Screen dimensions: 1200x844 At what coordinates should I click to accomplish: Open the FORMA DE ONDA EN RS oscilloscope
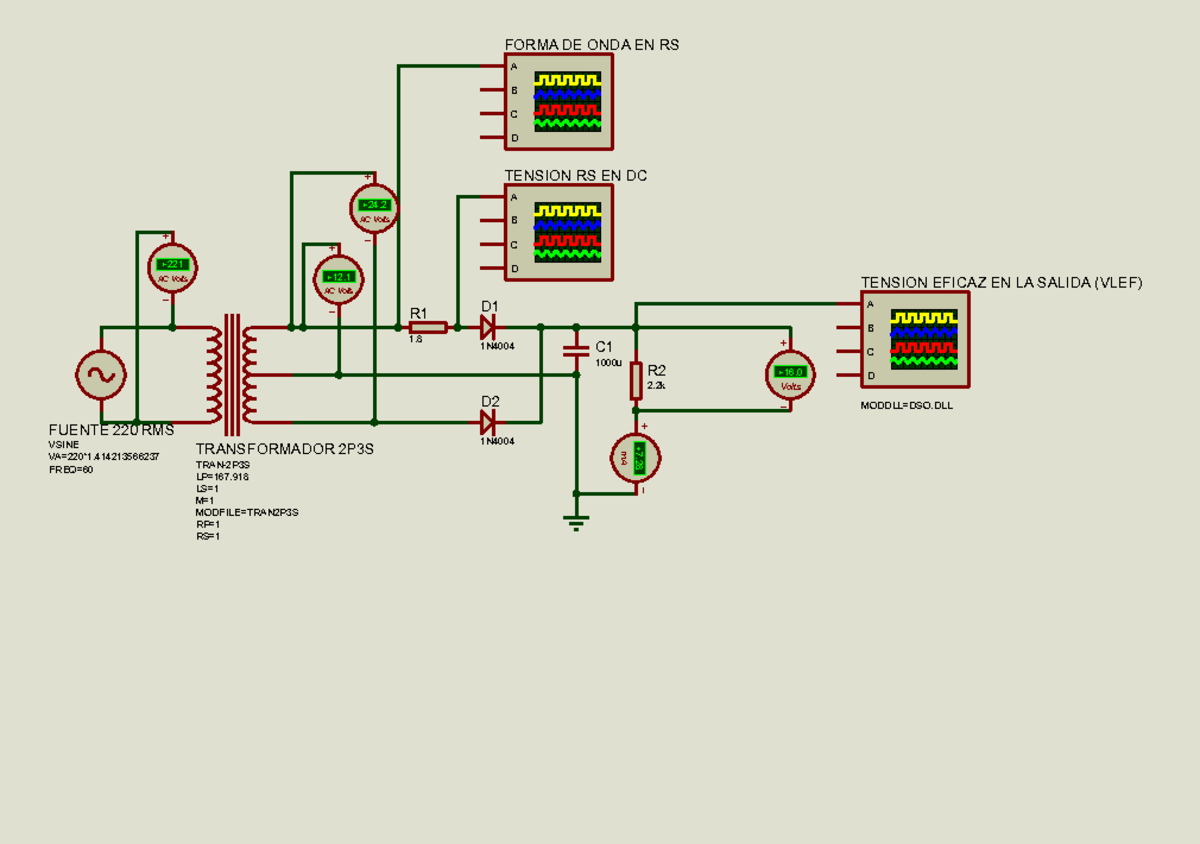(x=556, y=100)
